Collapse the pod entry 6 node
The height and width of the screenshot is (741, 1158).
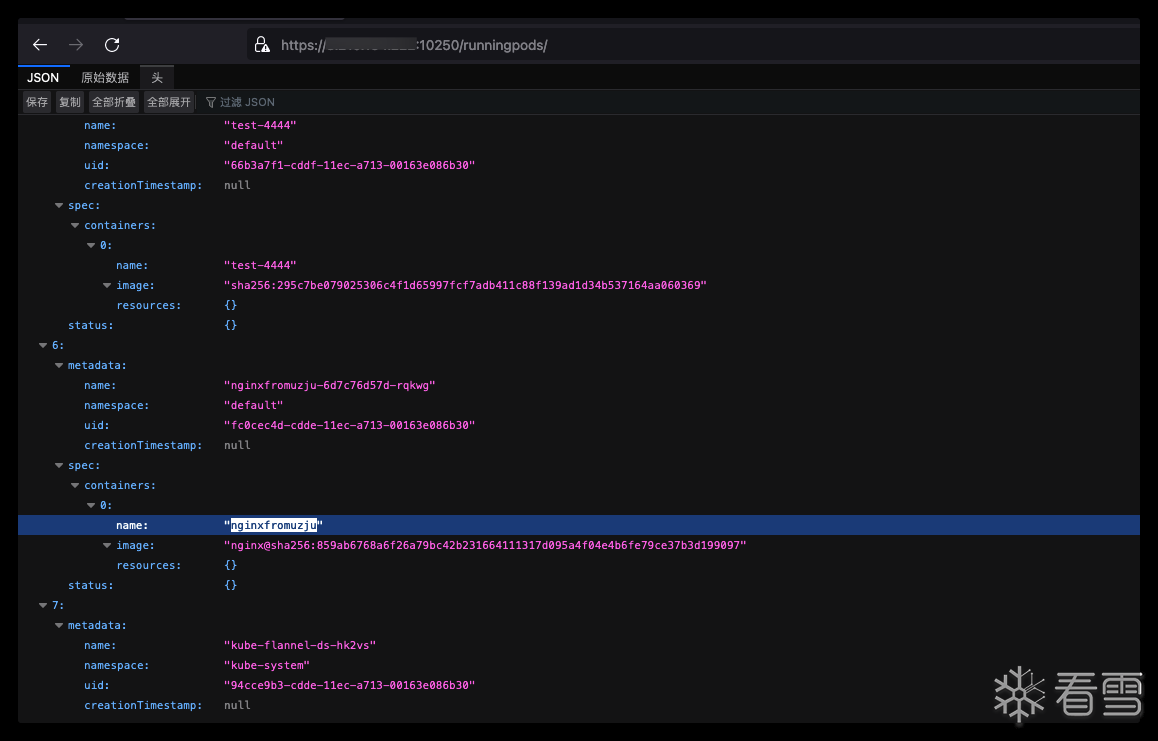(x=43, y=345)
